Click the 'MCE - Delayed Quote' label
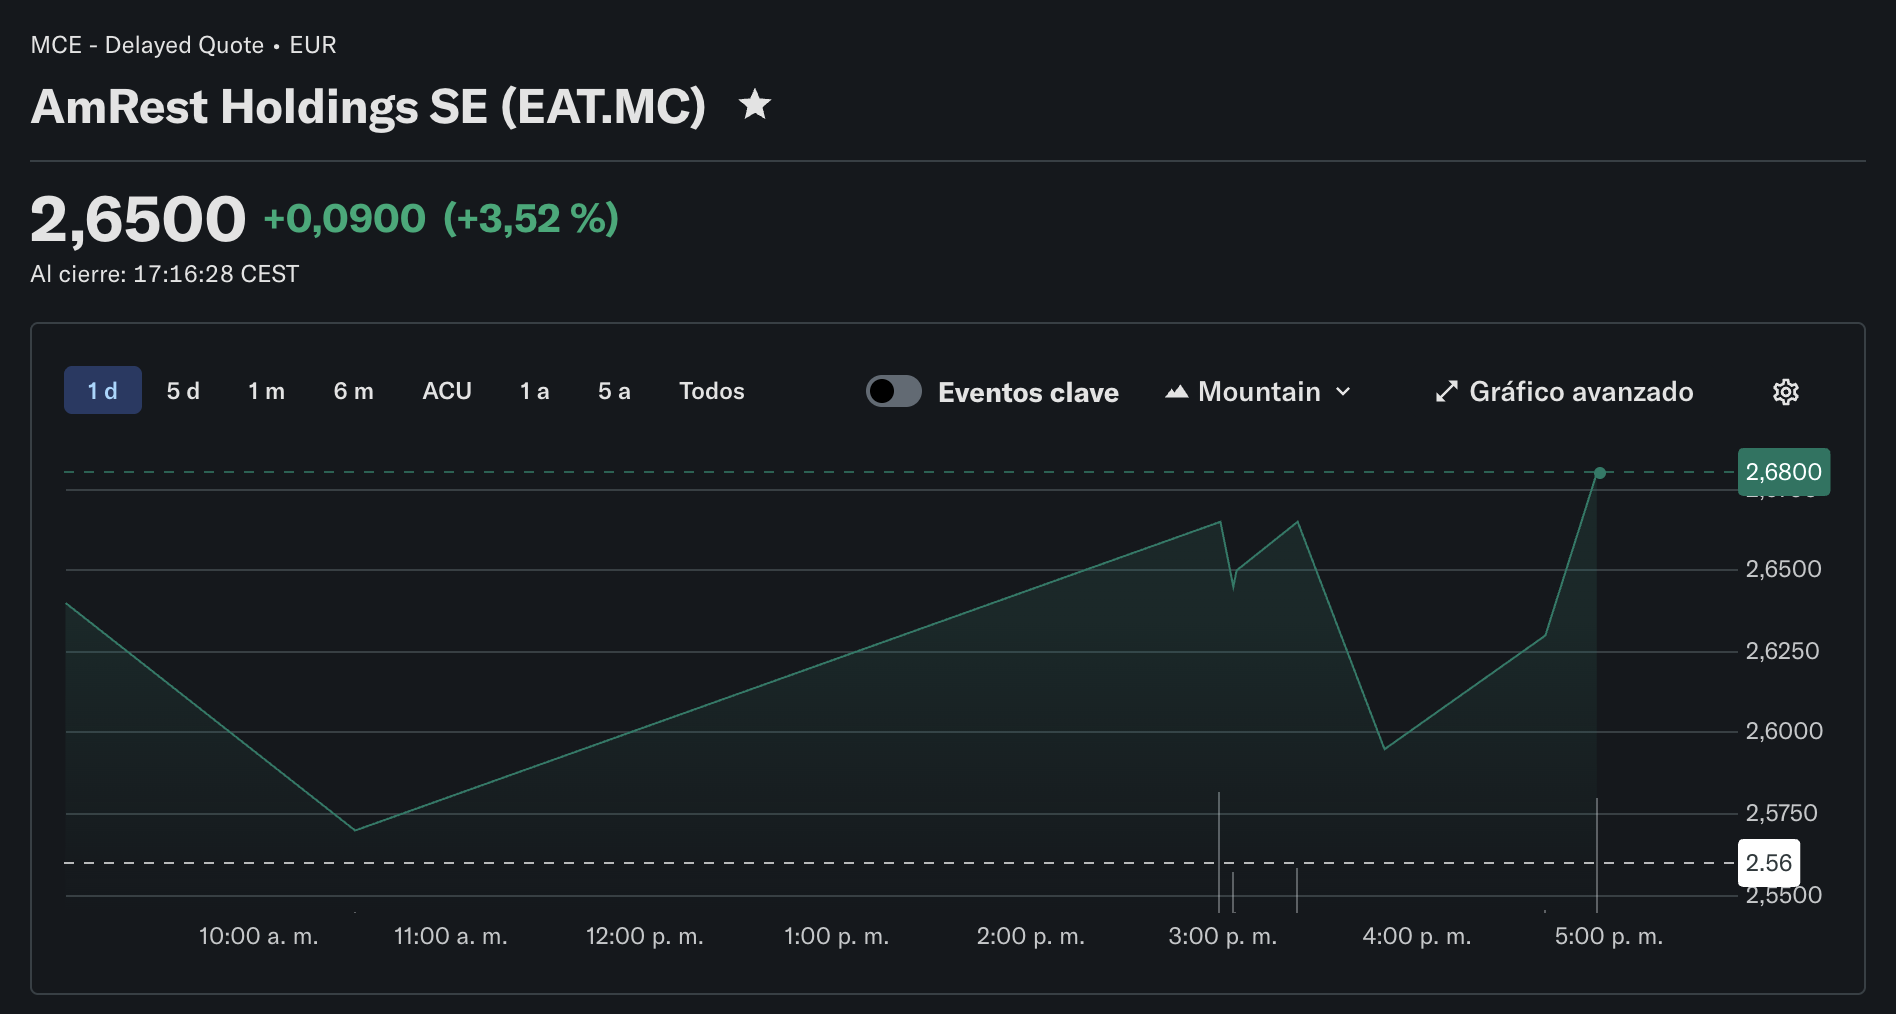Viewport: 1896px width, 1014px height. click(x=147, y=45)
